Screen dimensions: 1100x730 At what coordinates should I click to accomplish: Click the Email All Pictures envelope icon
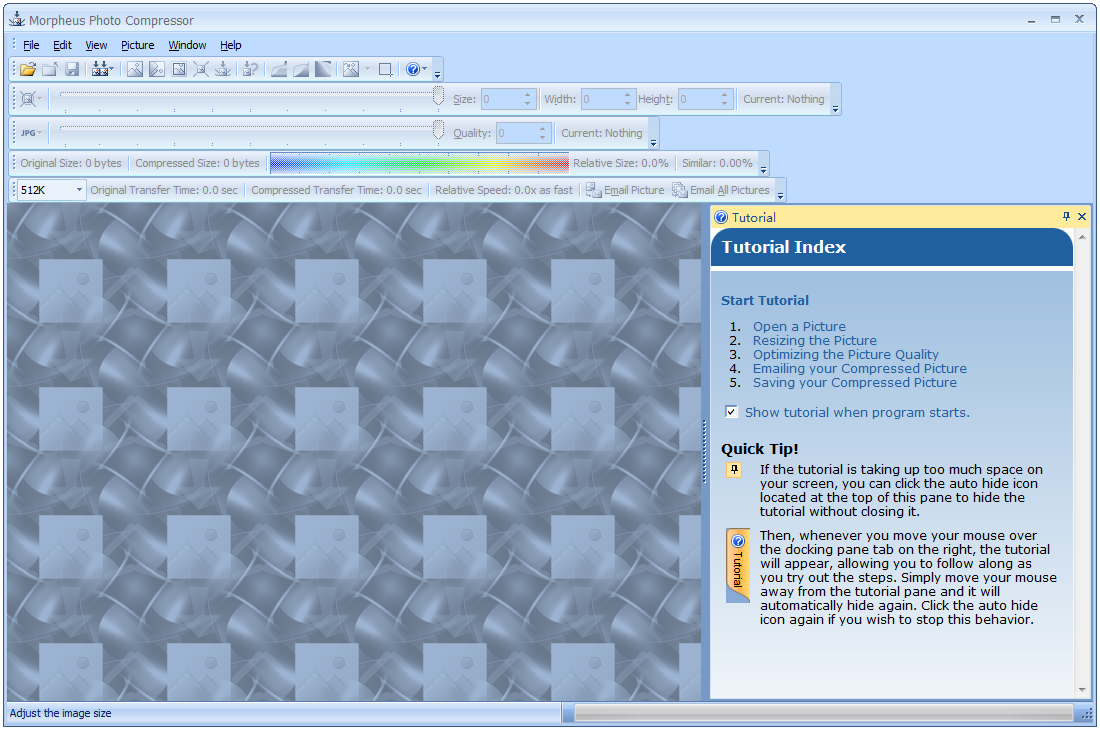point(679,190)
